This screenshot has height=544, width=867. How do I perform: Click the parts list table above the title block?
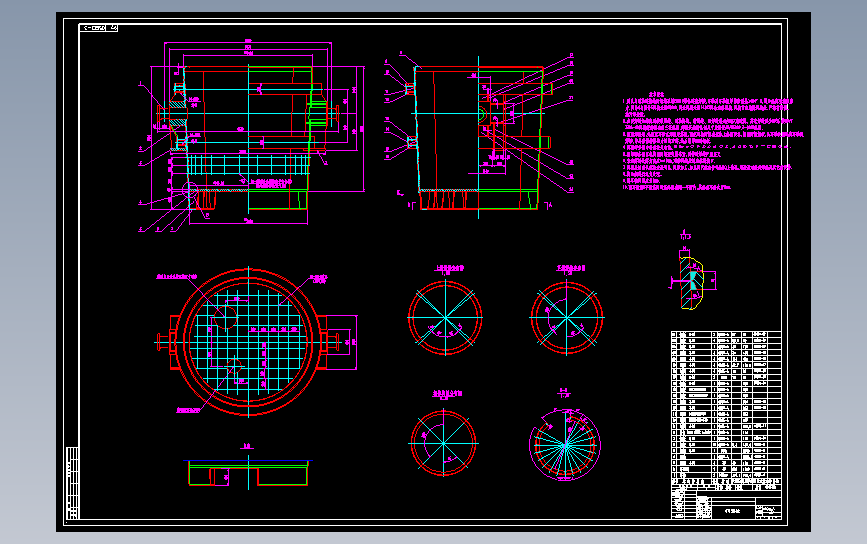click(726, 405)
